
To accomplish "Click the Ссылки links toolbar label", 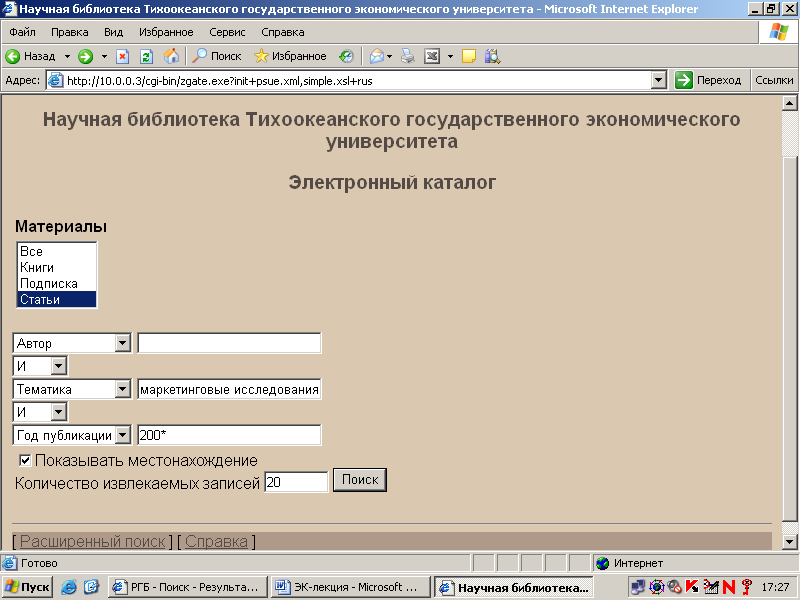I will 774,80.
